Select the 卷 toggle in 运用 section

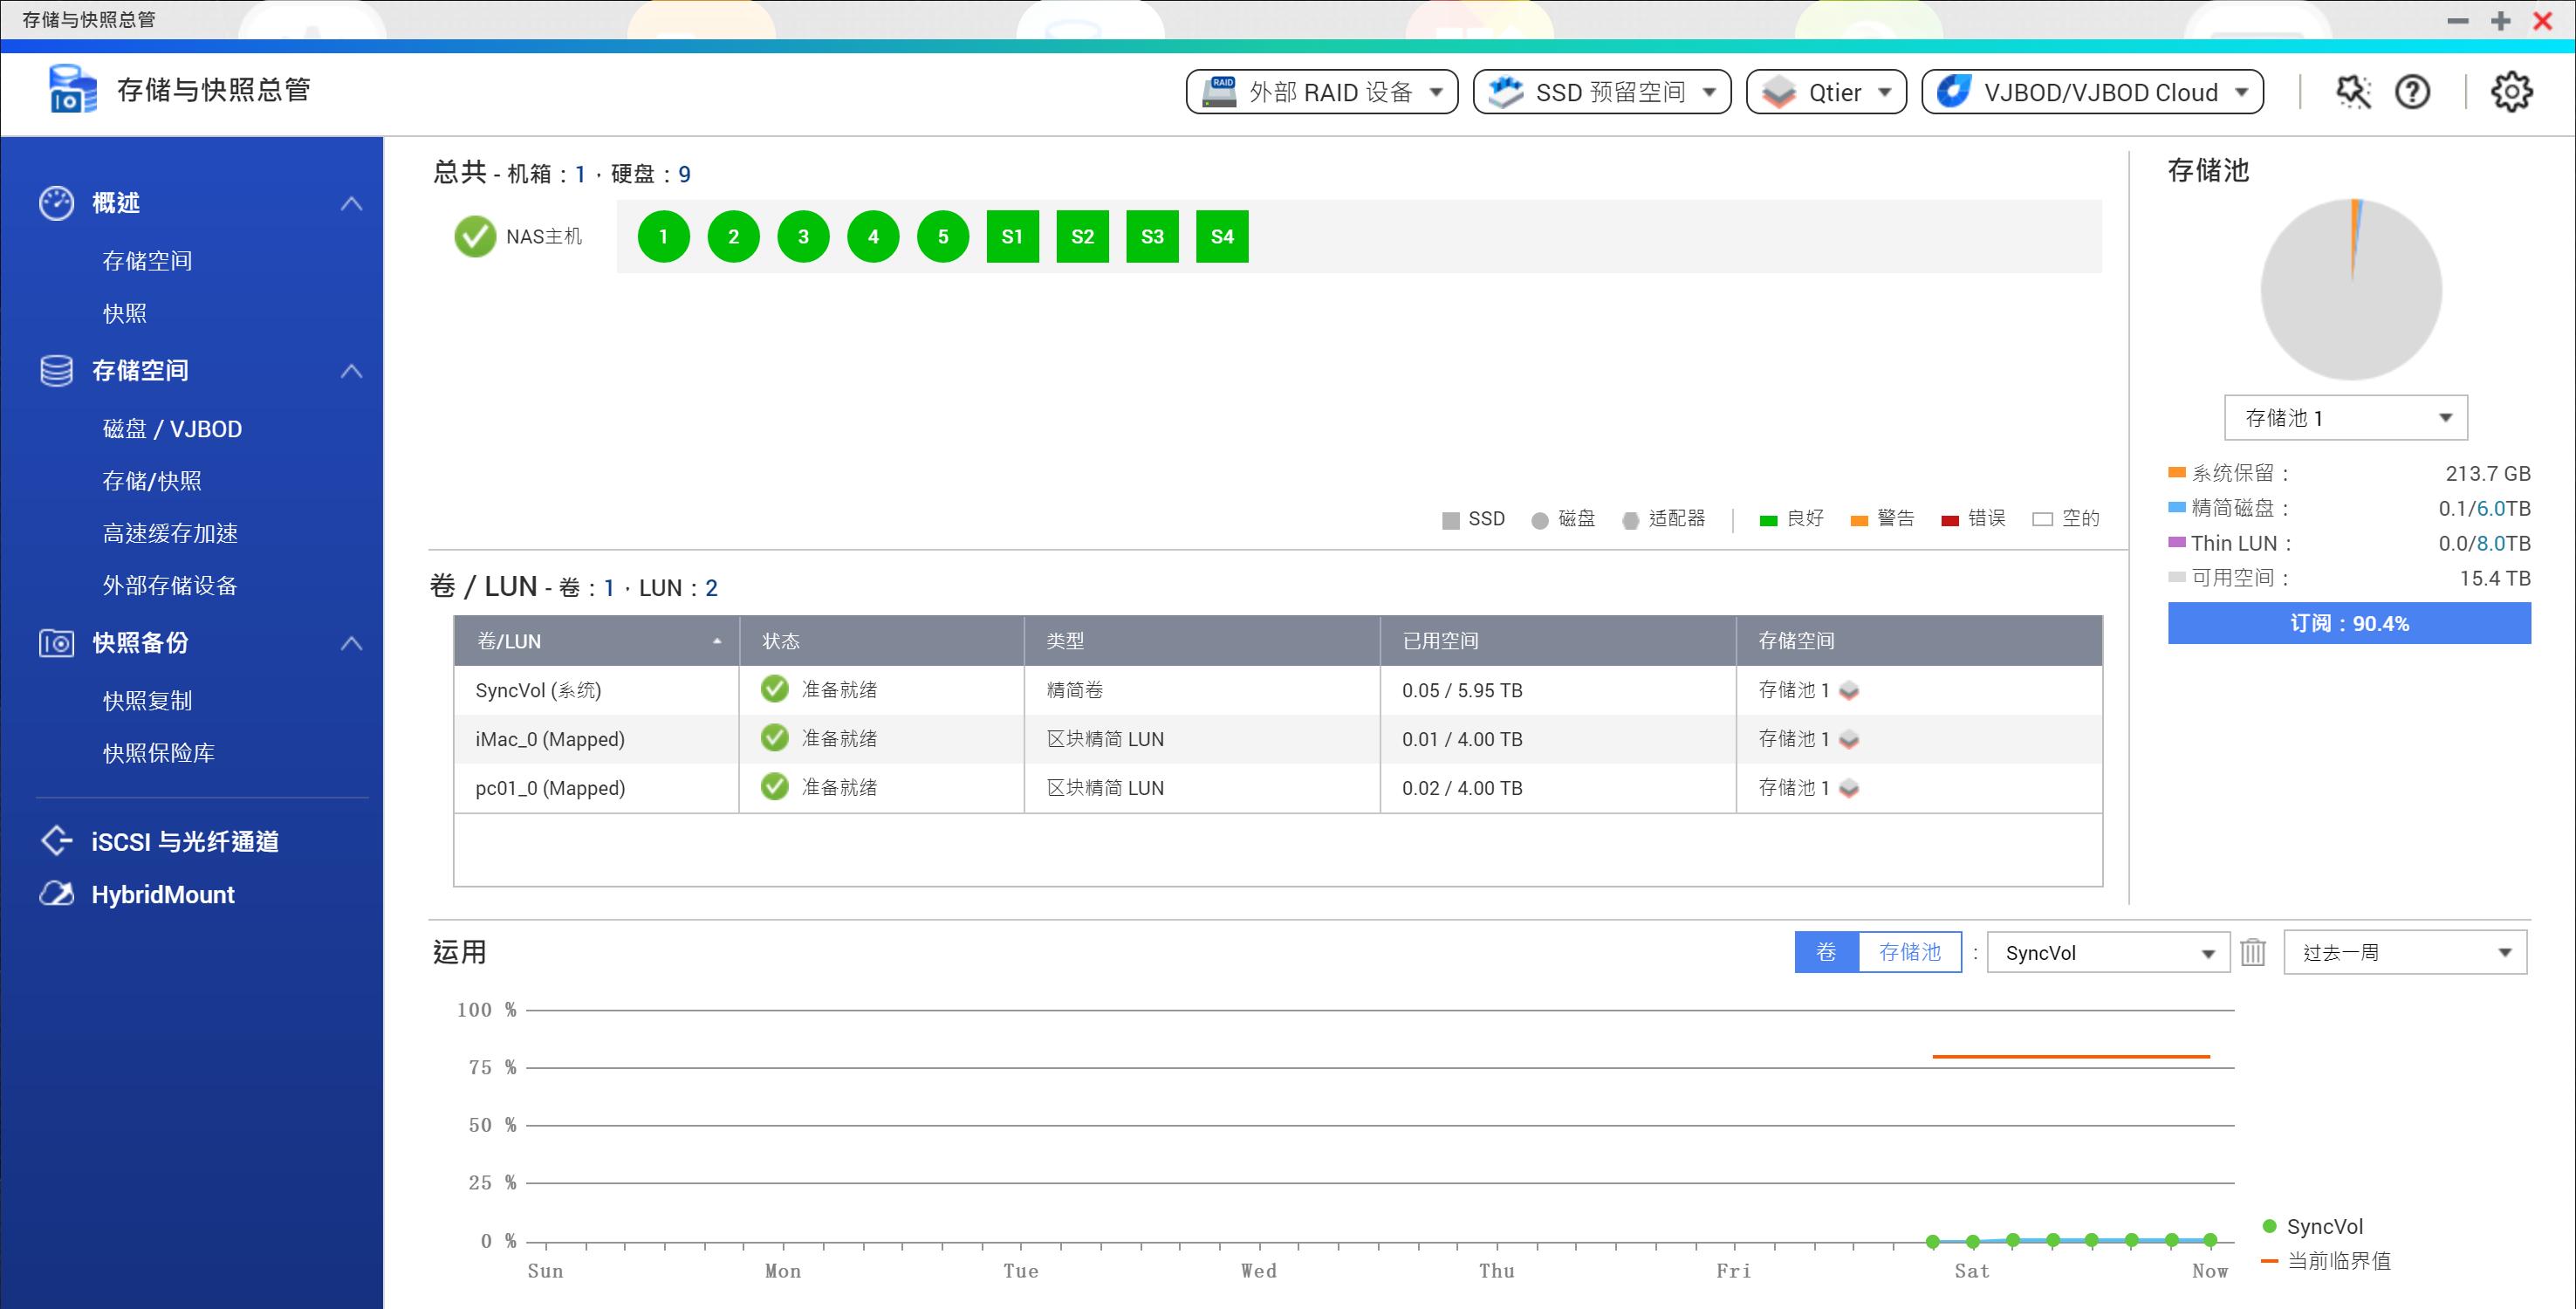pyautogui.click(x=1826, y=952)
